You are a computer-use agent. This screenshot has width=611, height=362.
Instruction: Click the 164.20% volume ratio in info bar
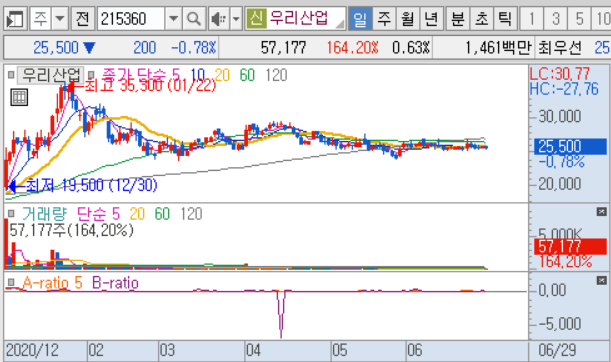(x=352, y=48)
